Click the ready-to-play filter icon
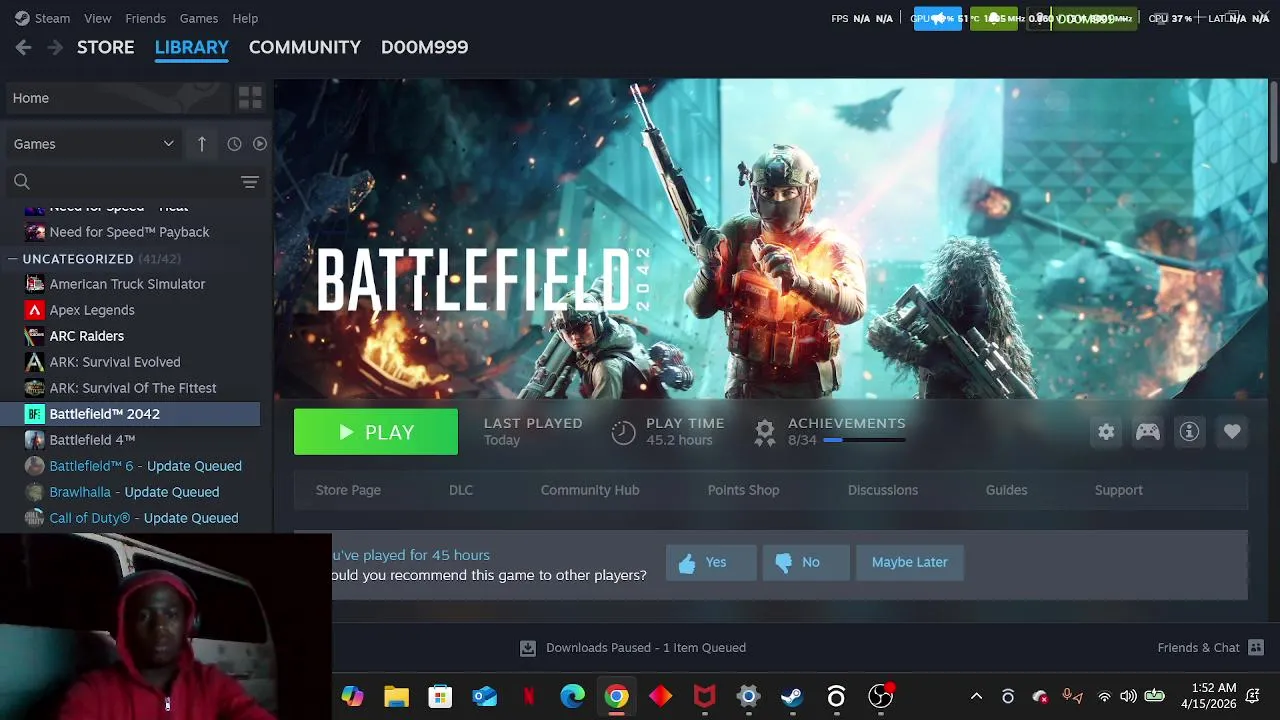The width and height of the screenshot is (1280, 720). click(260, 144)
